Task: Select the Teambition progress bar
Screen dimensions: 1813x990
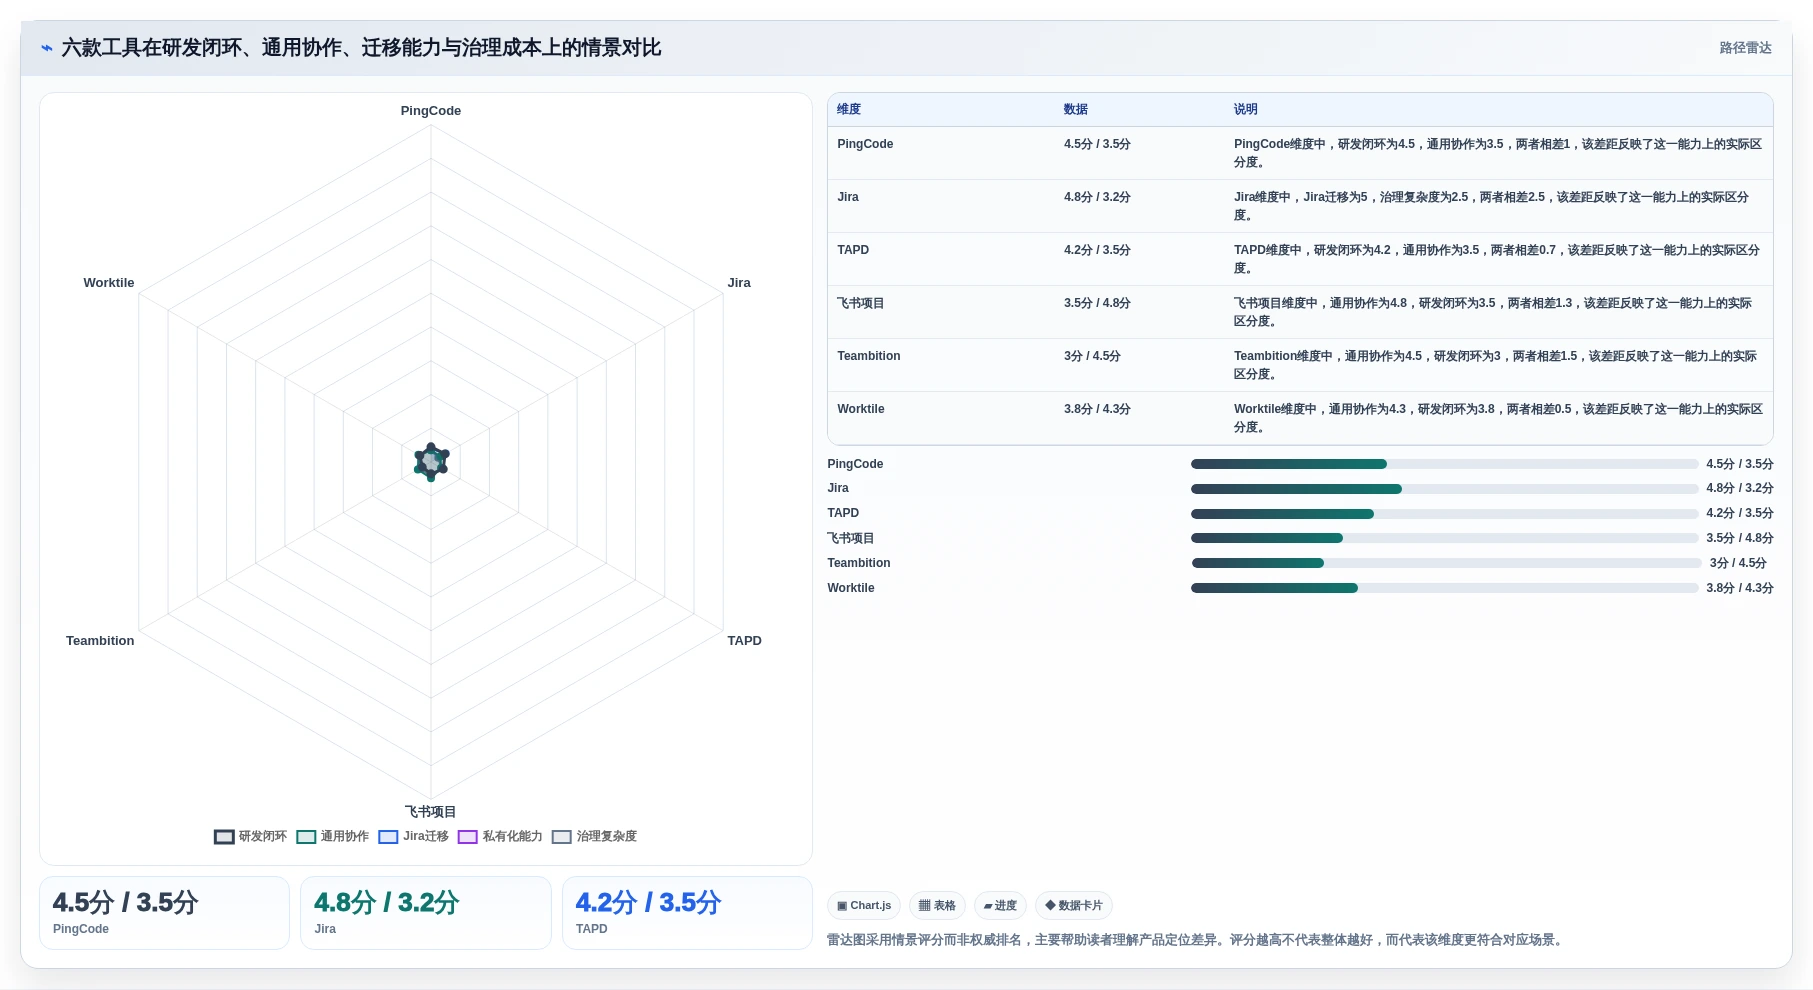Action: tap(1446, 563)
